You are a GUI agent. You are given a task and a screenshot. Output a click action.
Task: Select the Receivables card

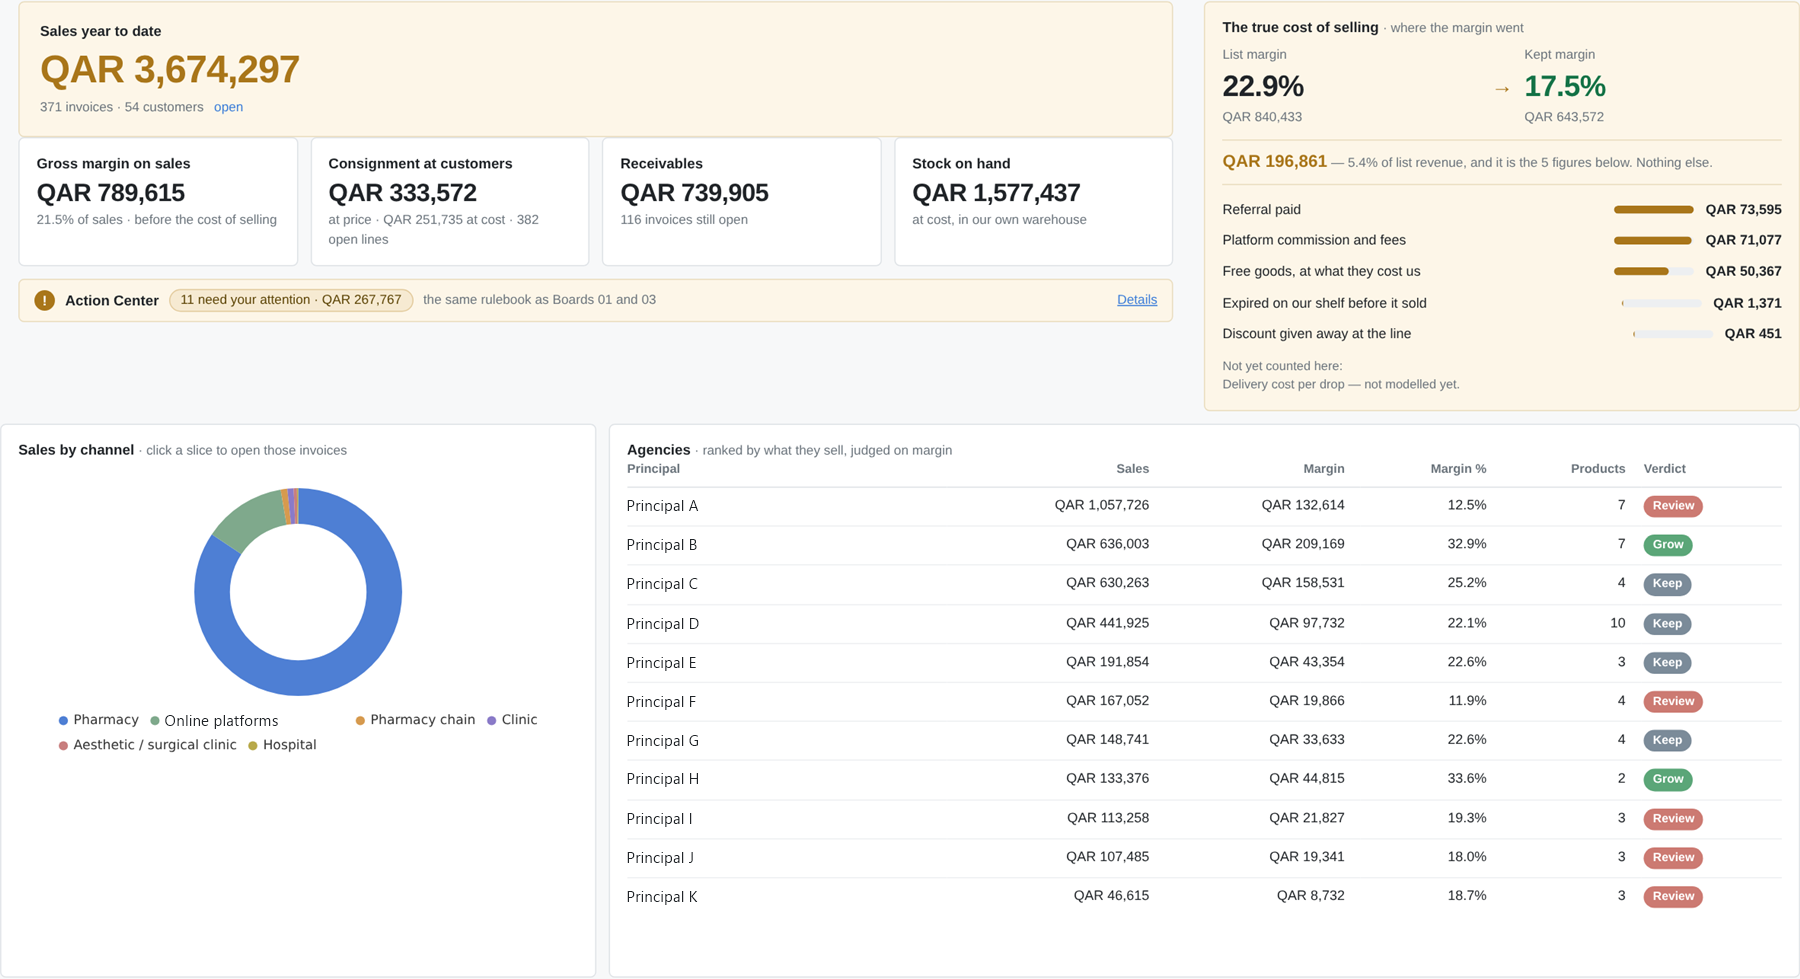[742, 202]
